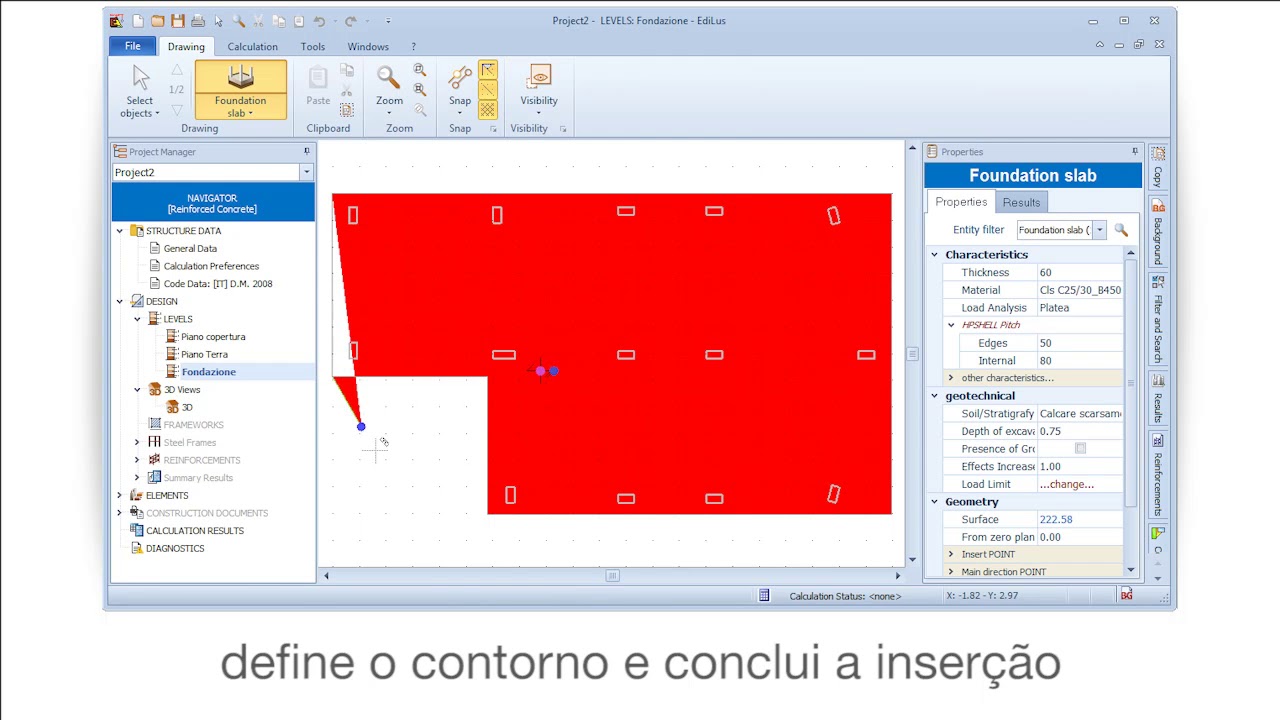This screenshot has height=720, width=1280.
Task: Click the undo arrow in quick access
Action: click(319, 21)
